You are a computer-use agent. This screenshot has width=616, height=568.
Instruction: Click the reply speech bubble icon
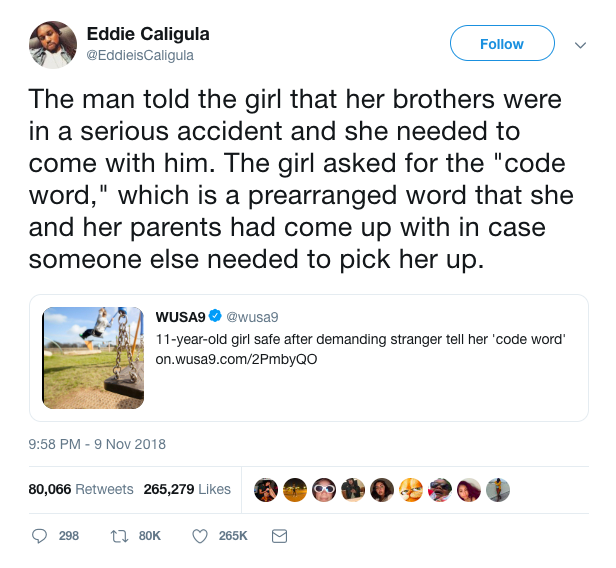pyautogui.click(x=39, y=536)
